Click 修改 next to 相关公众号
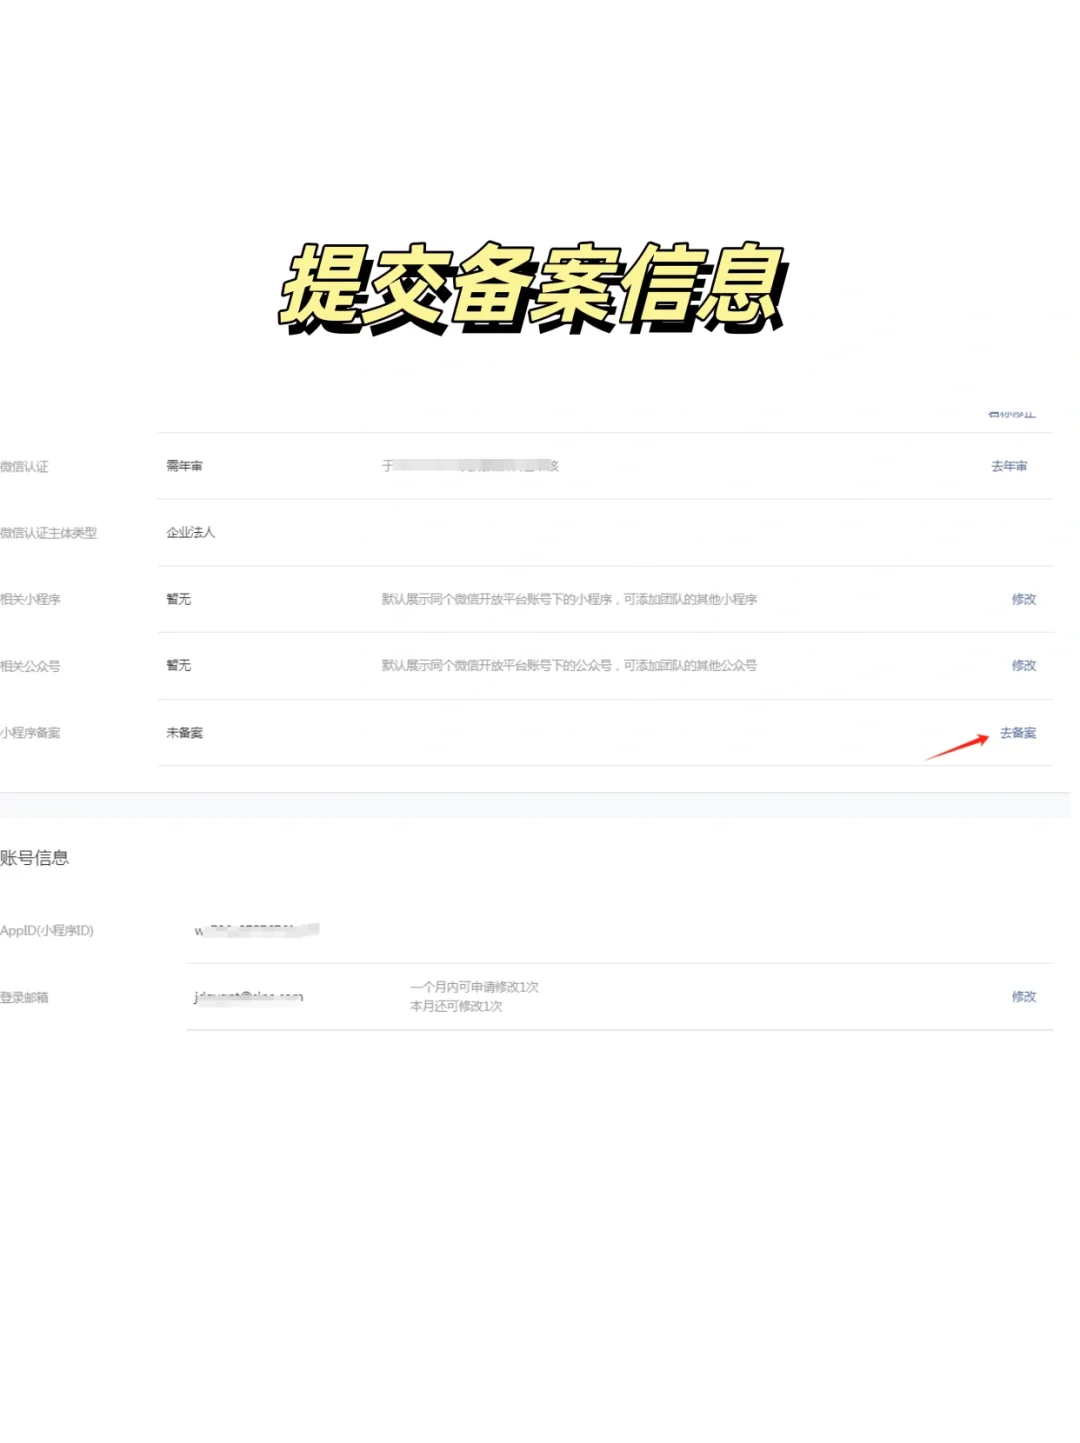This screenshot has width=1080, height=1443. 1023,665
